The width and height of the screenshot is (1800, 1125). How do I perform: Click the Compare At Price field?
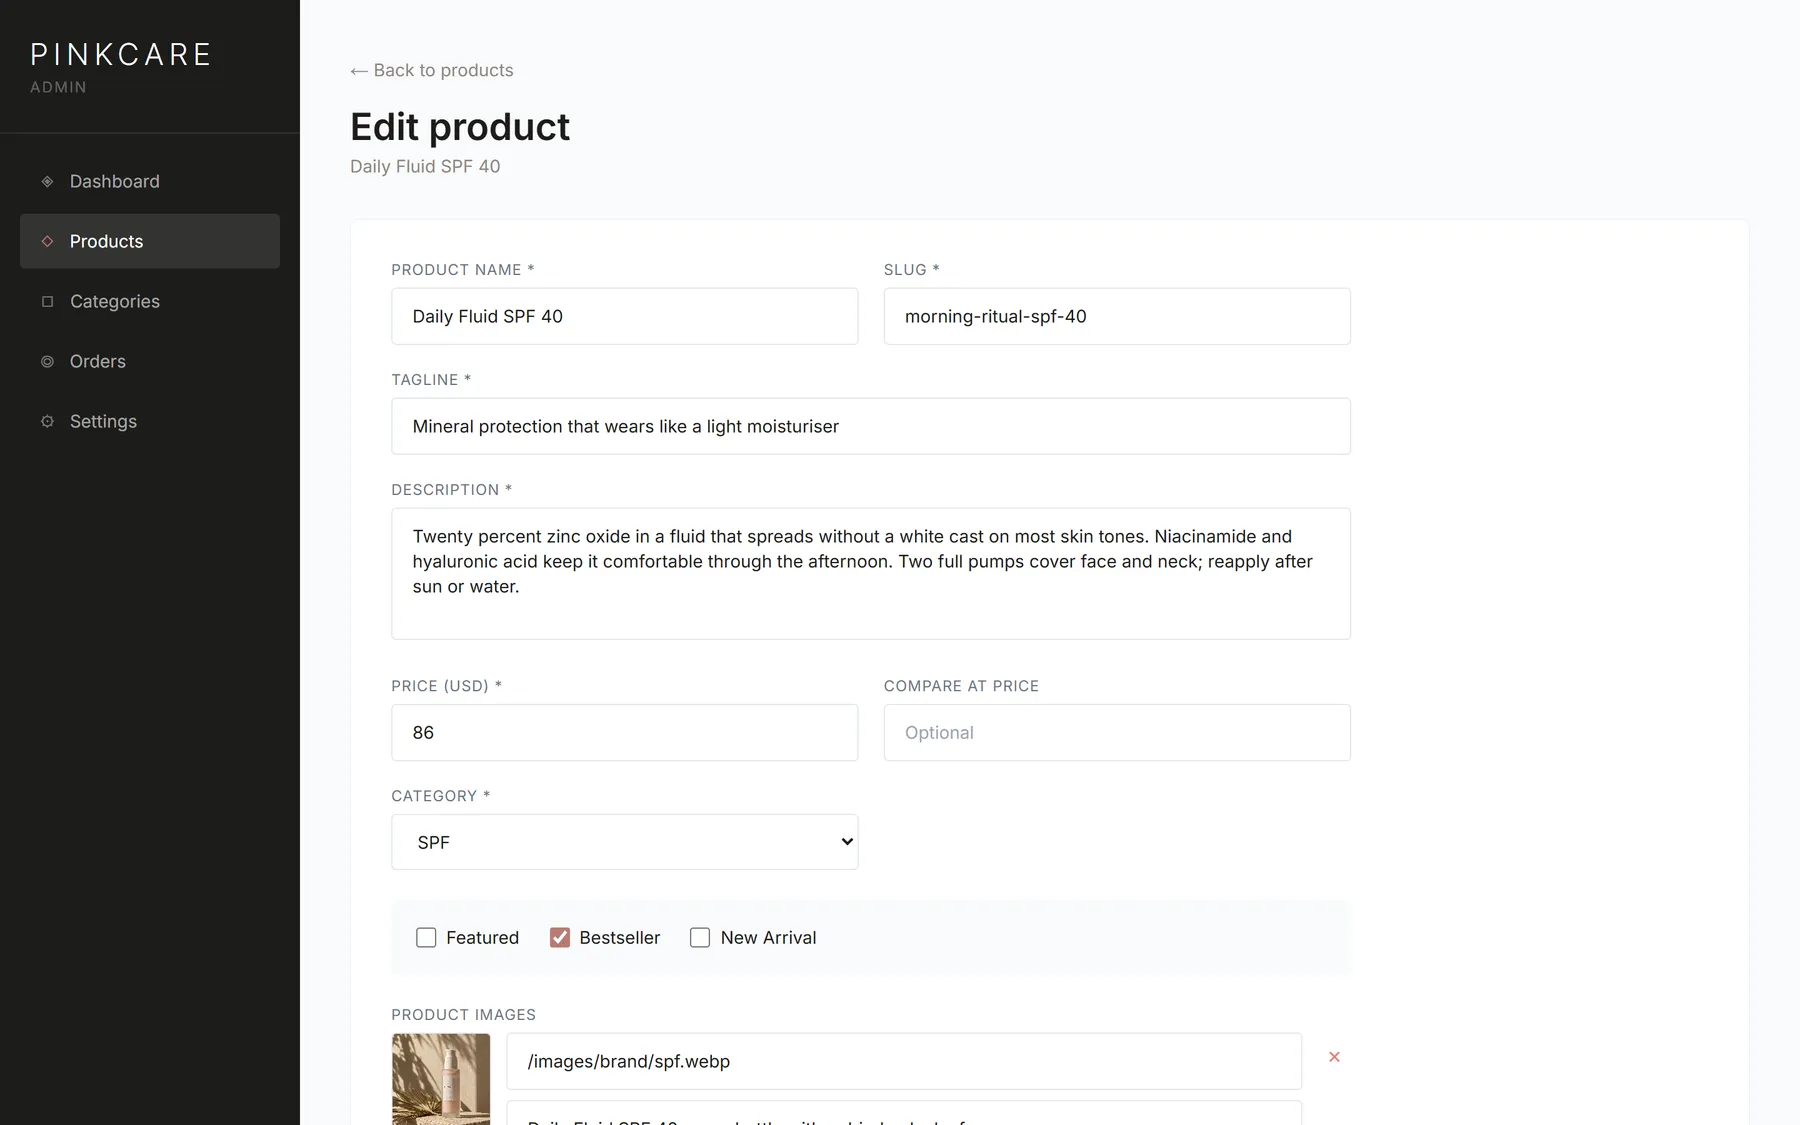[x=1117, y=732]
